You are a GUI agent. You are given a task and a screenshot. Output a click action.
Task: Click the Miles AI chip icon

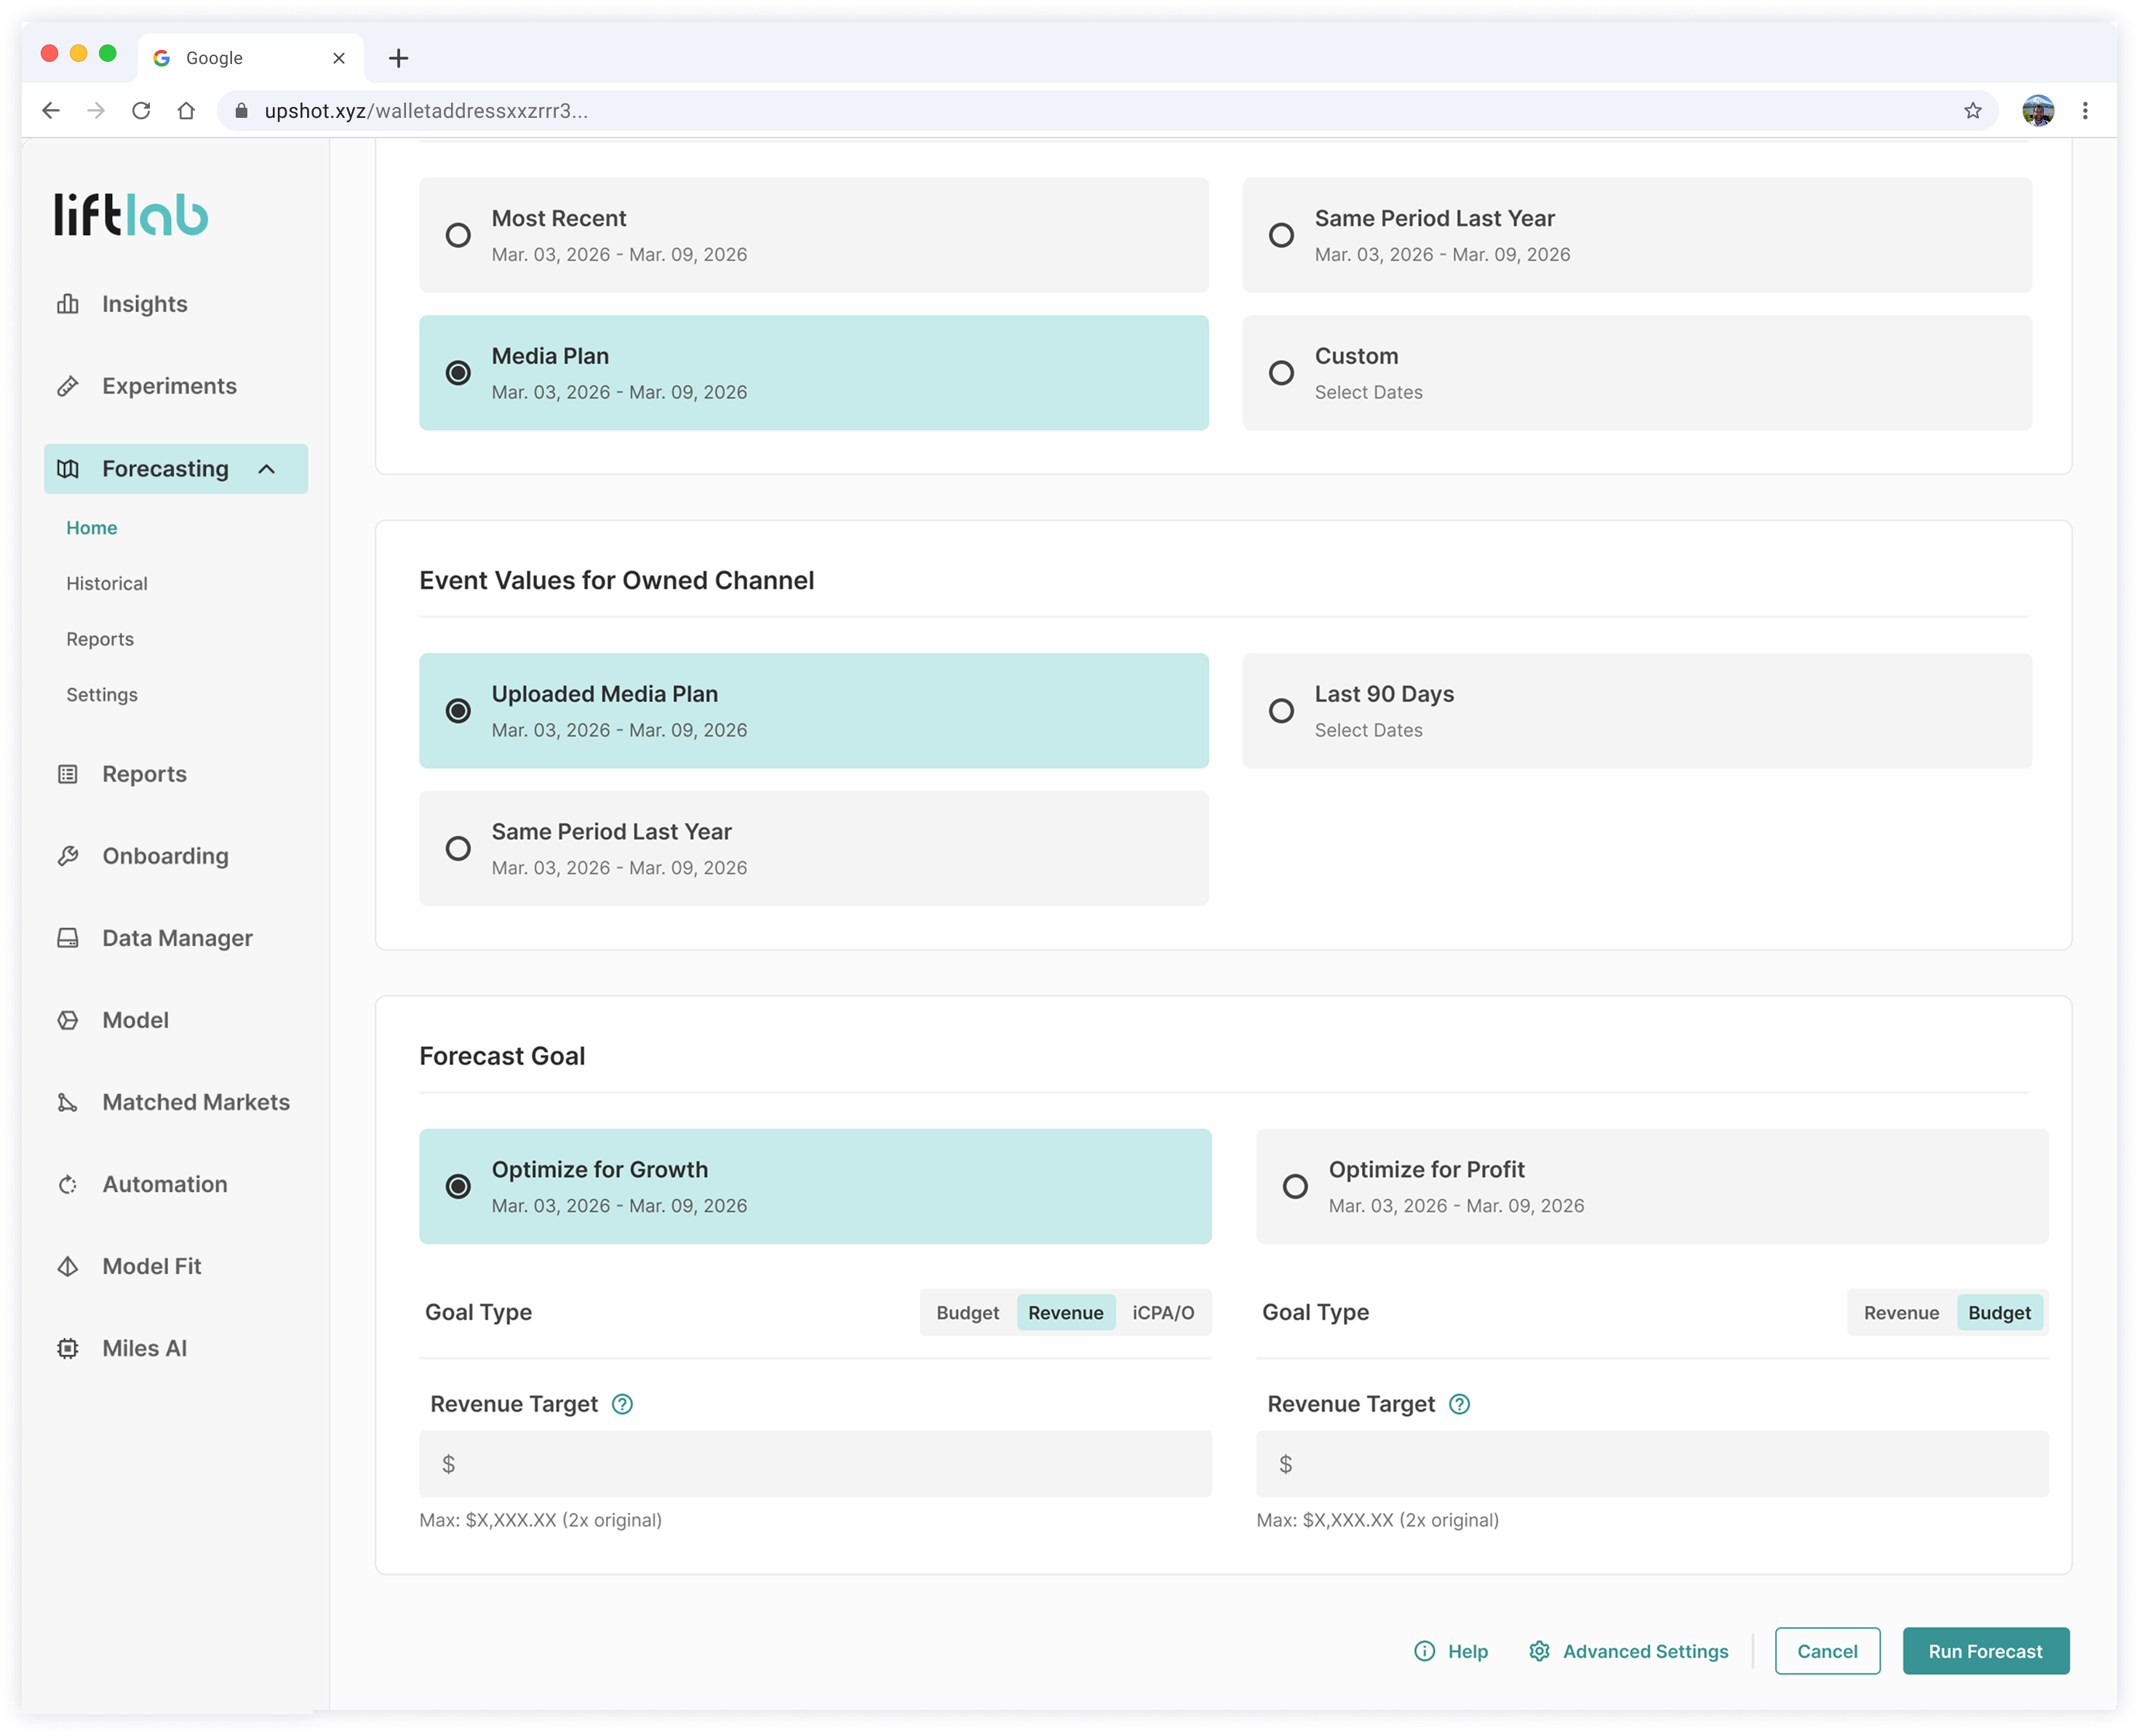pos(68,1348)
